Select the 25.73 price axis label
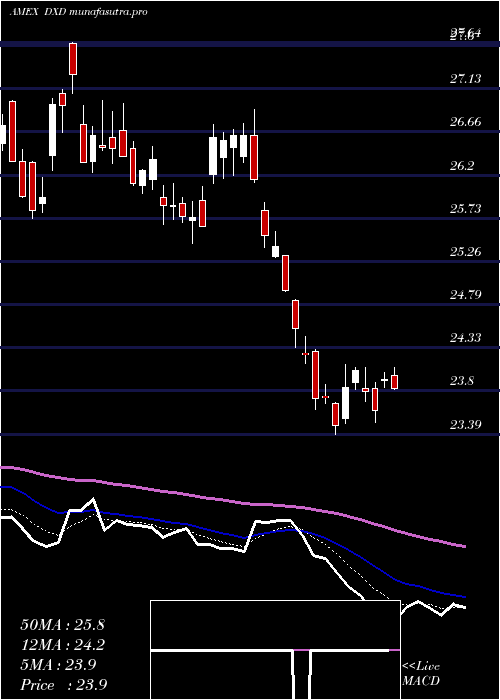The width and height of the screenshot is (500, 700). 465,209
